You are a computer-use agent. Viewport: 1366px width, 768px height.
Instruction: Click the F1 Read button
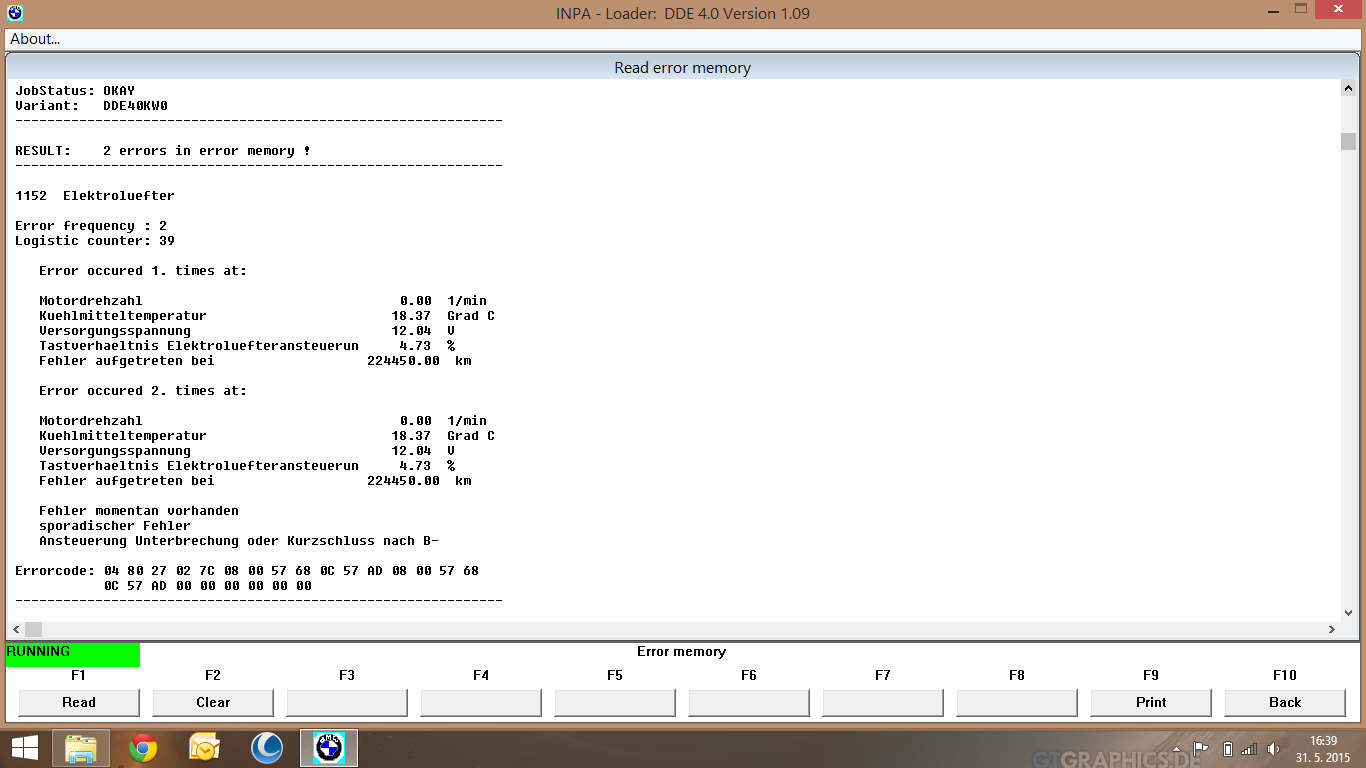click(79, 702)
